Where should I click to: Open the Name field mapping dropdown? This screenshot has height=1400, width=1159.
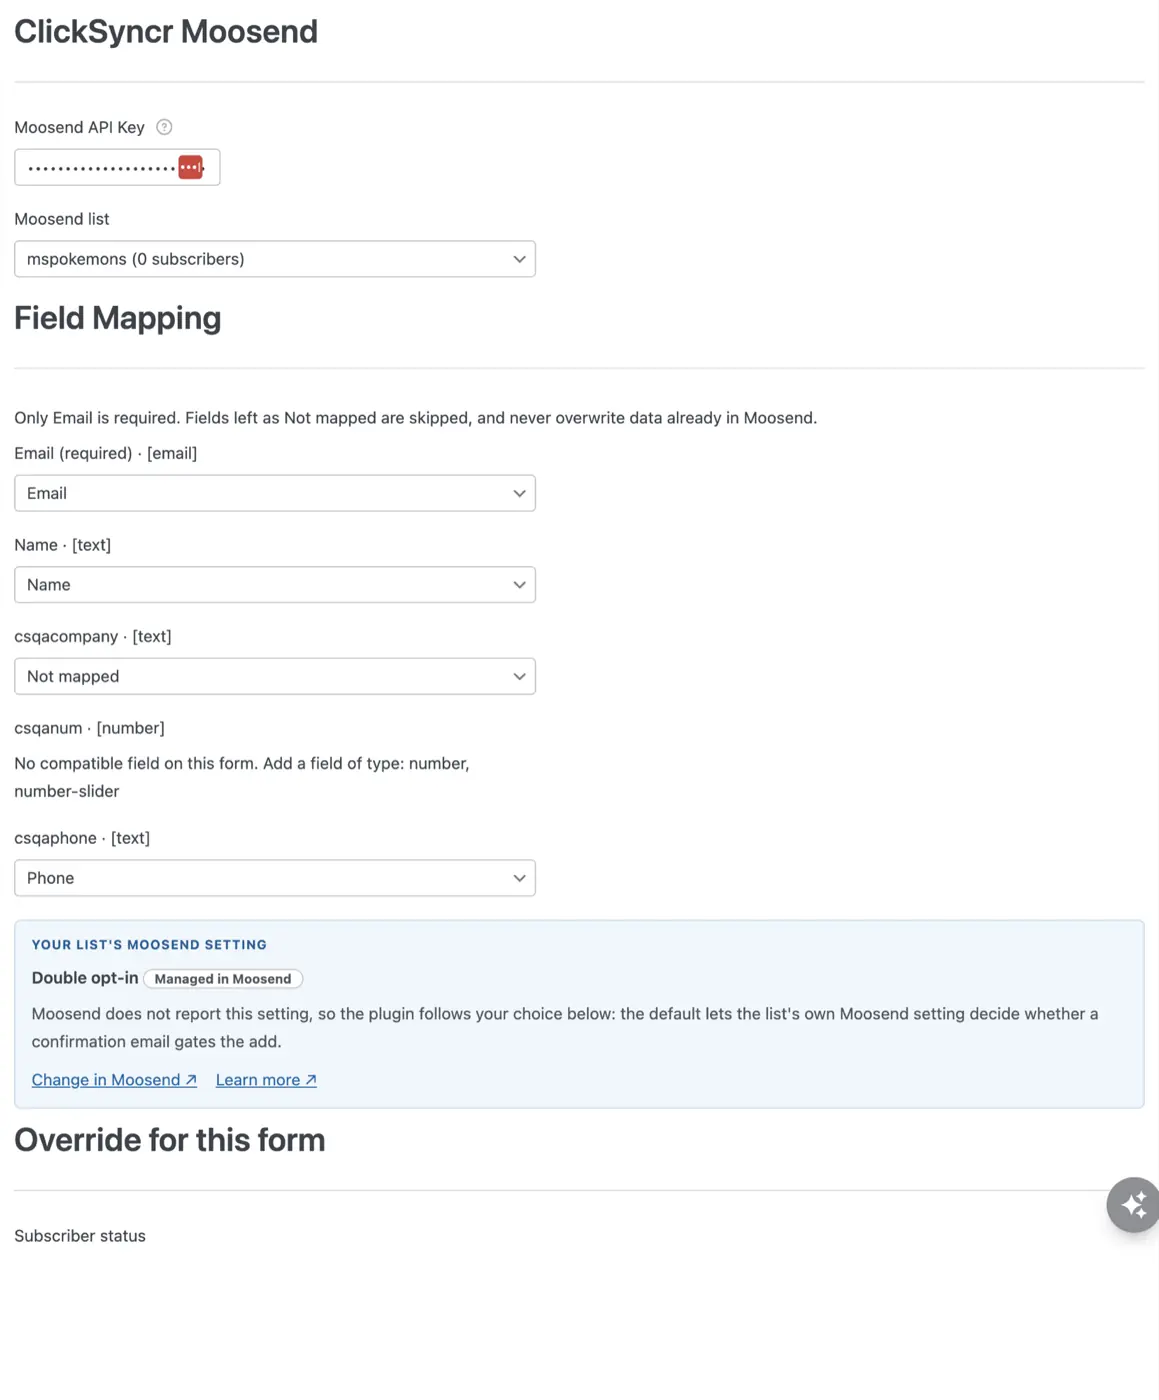point(275,585)
